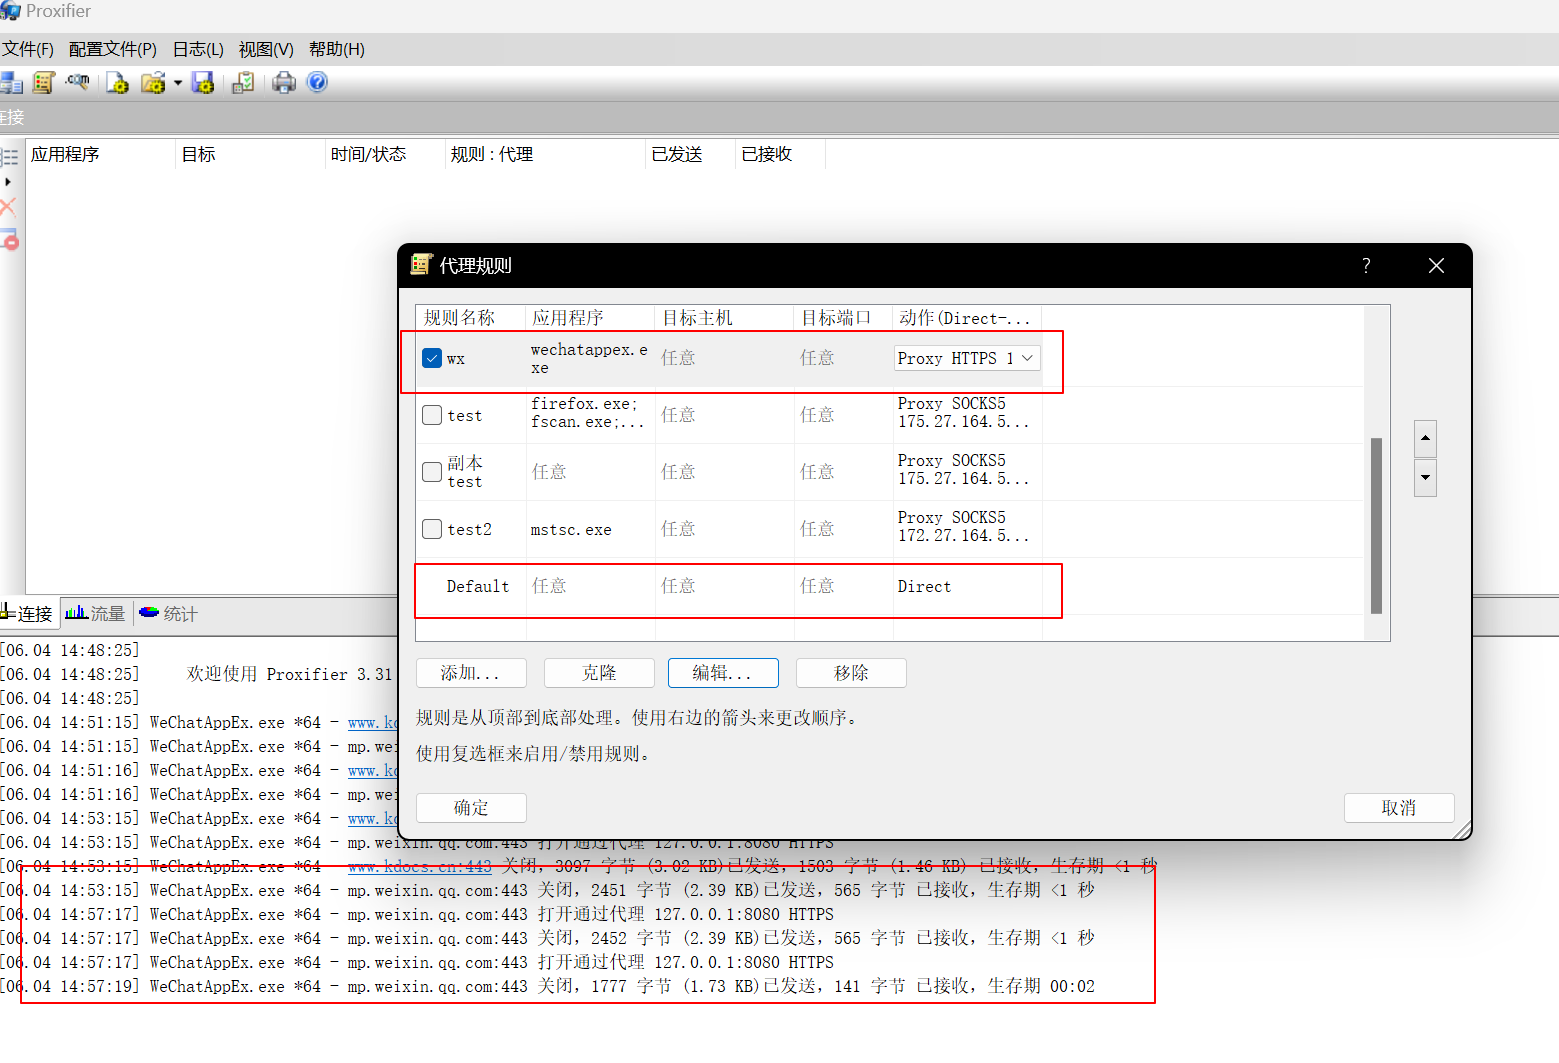Select the wechatappex.exe application cell
Viewport: 1559px width, 1063px height.
pos(590,358)
